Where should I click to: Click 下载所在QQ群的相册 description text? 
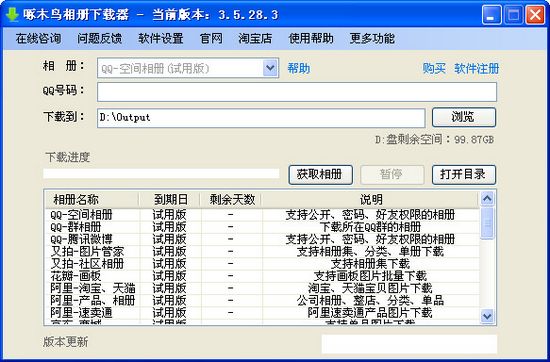tap(370, 227)
